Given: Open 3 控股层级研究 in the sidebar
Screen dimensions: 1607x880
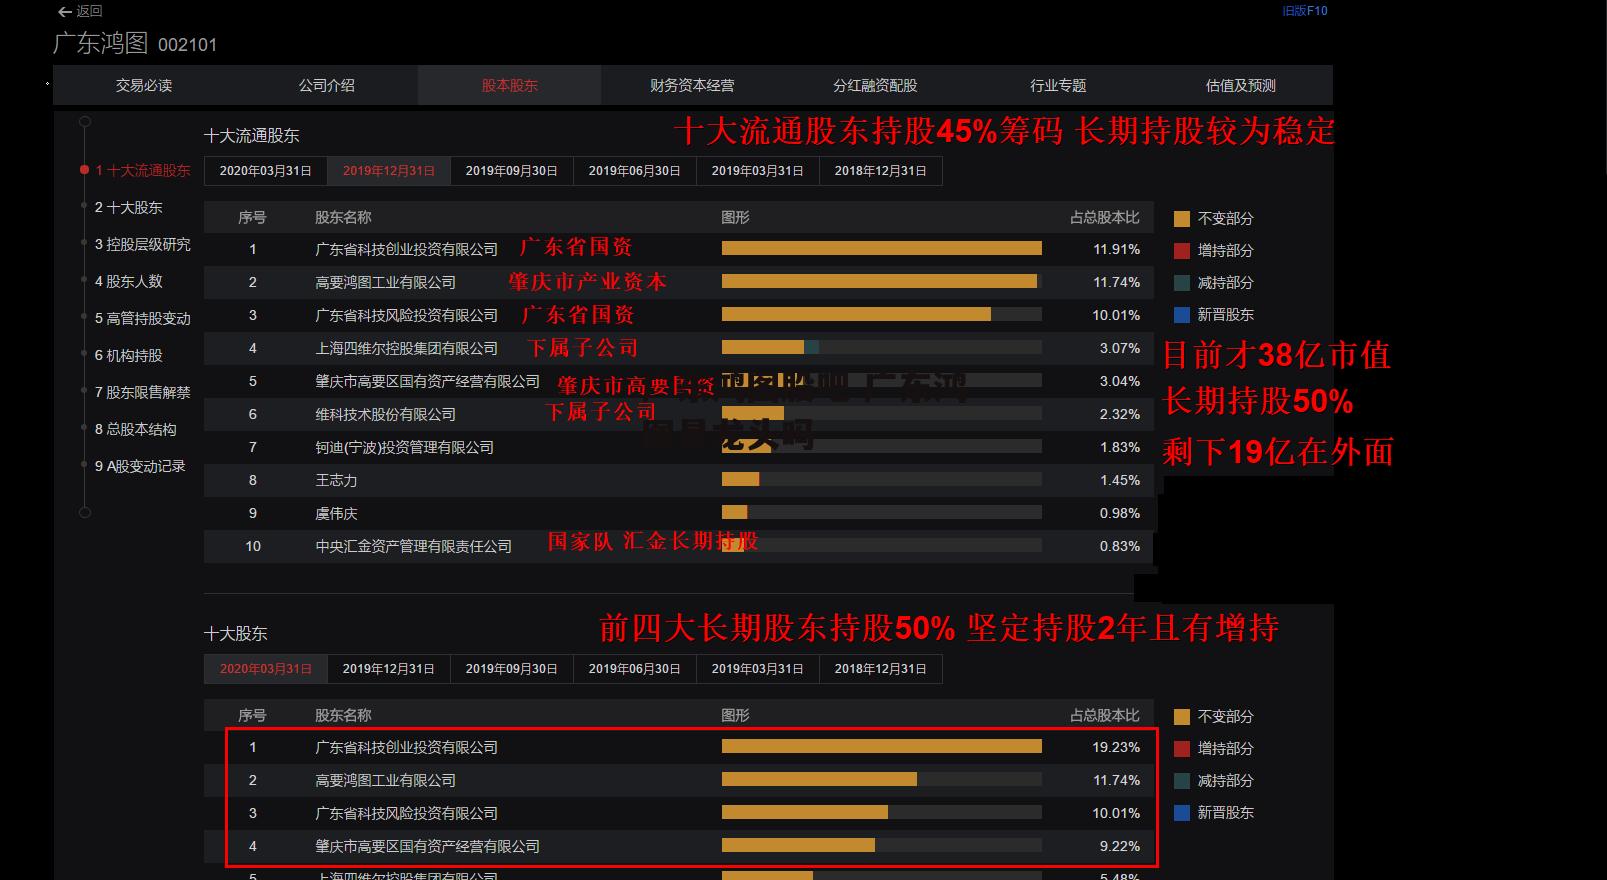Looking at the screenshot, I should [142, 244].
